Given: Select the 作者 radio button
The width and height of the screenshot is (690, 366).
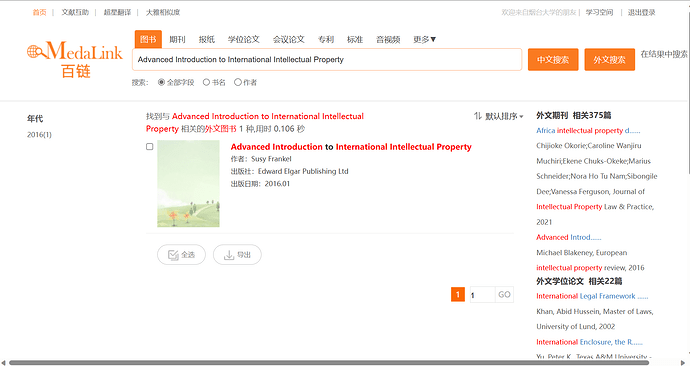Looking at the screenshot, I should (x=238, y=82).
